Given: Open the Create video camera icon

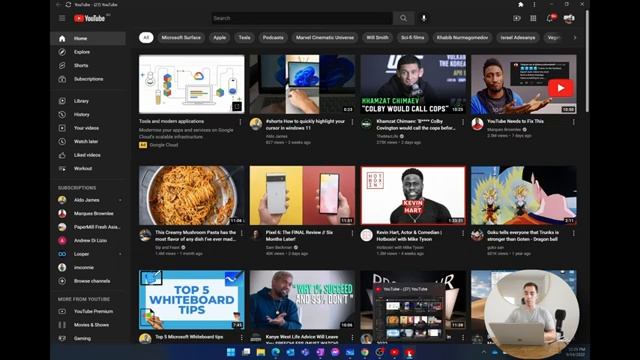Looking at the screenshot, I should coord(517,18).
